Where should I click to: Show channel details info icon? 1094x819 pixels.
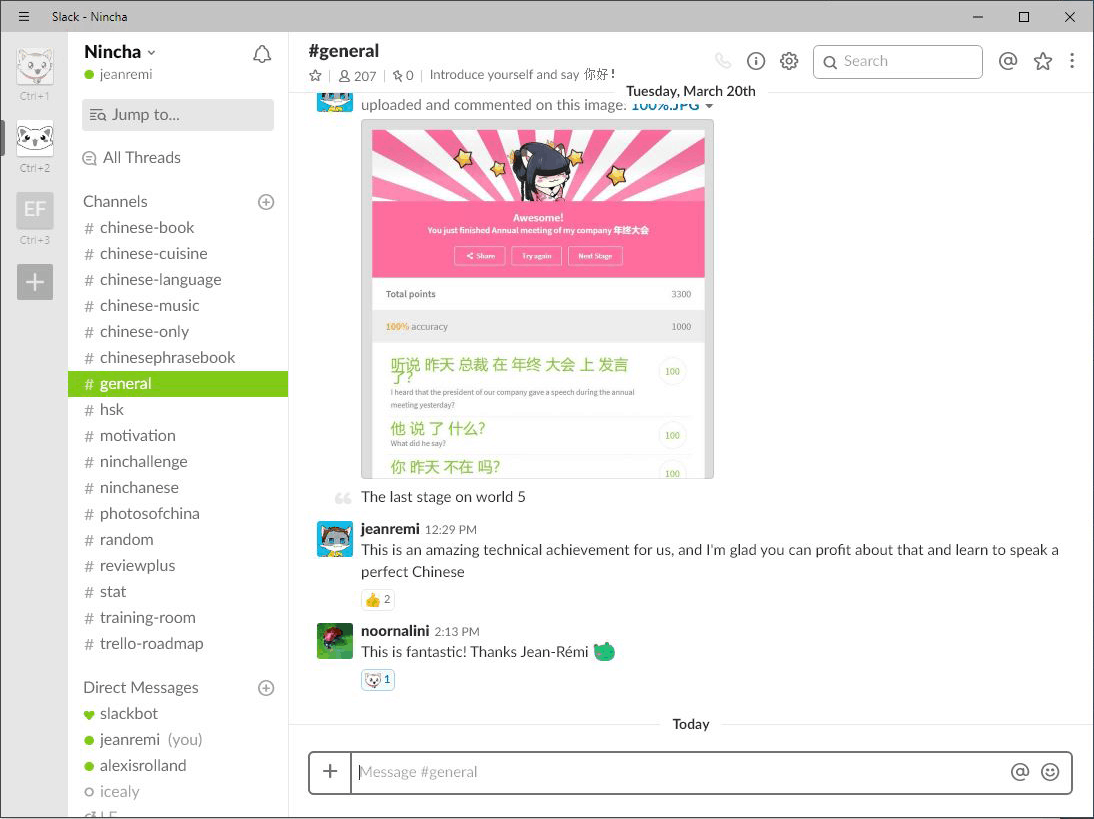point(756,61)
